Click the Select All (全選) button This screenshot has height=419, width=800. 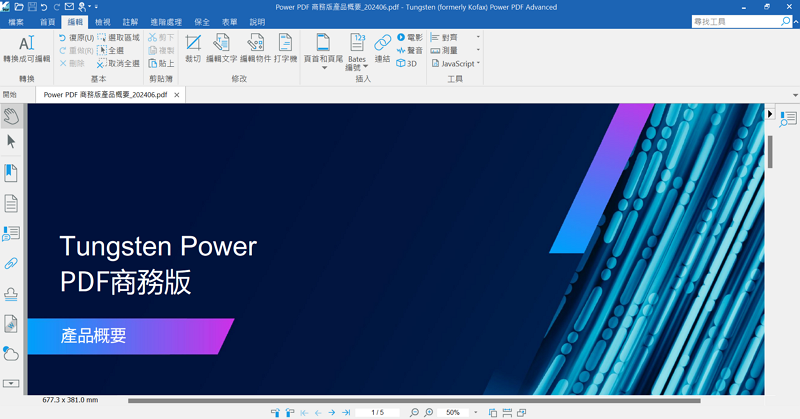[110, 50]
